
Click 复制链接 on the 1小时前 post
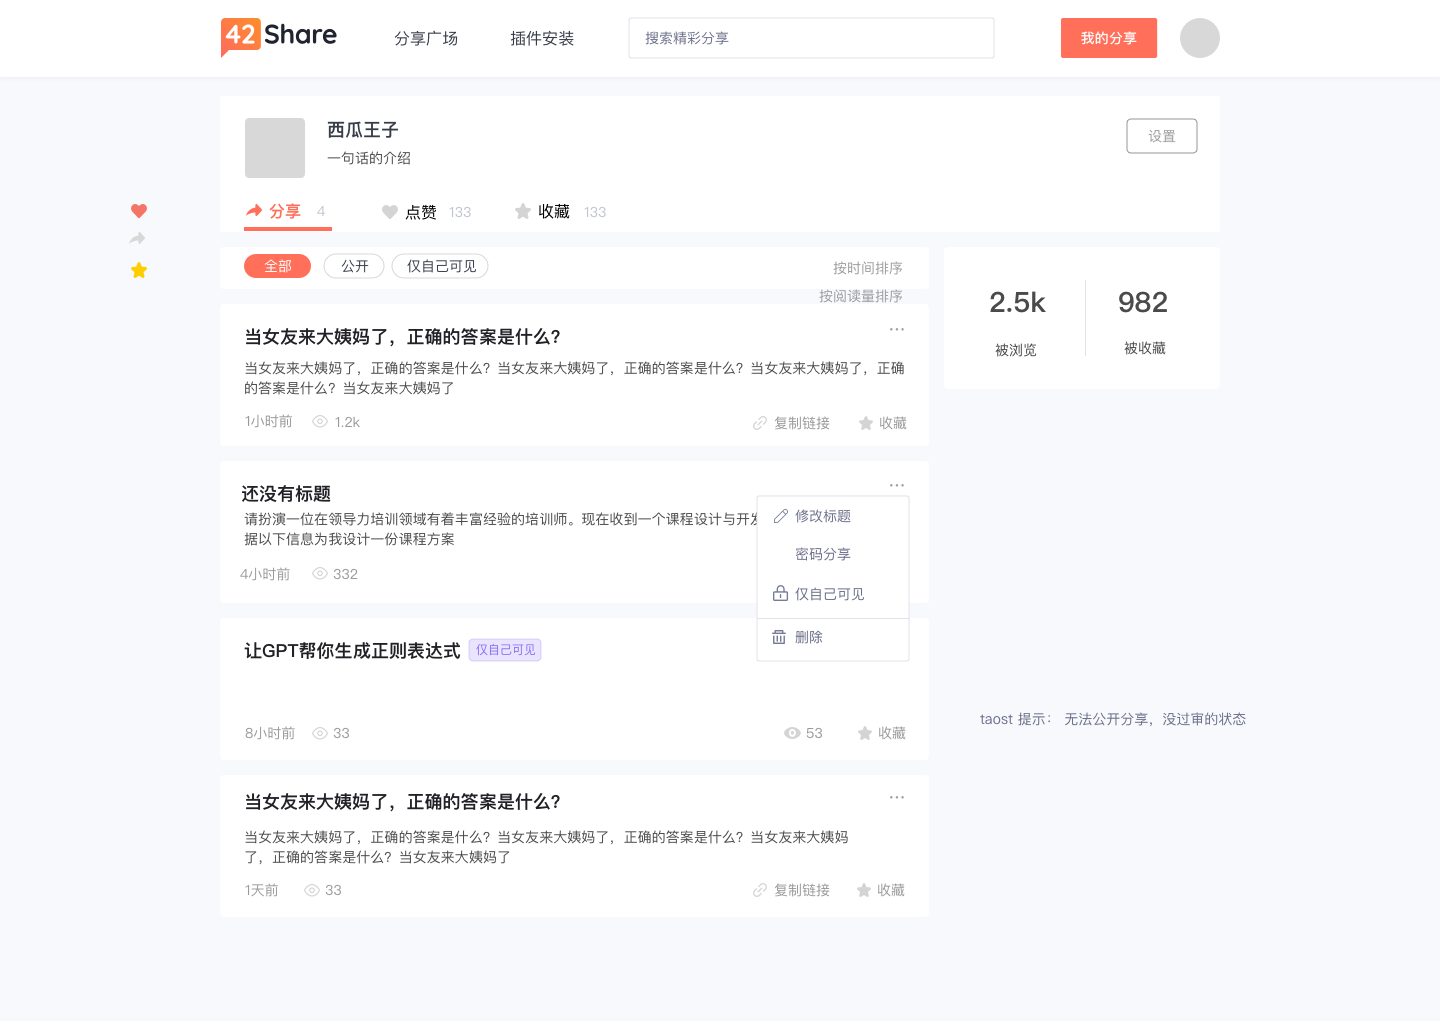[791, 423]
